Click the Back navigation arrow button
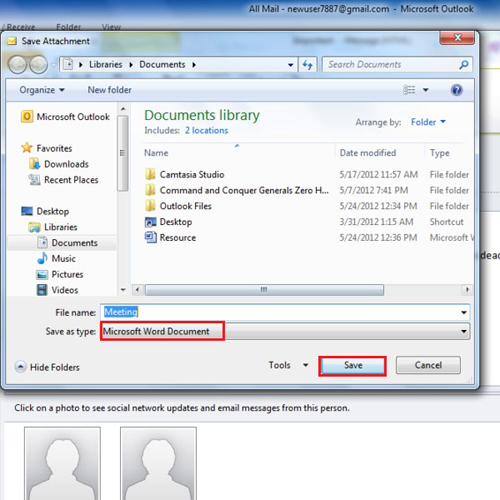 (x=17, y=64)
